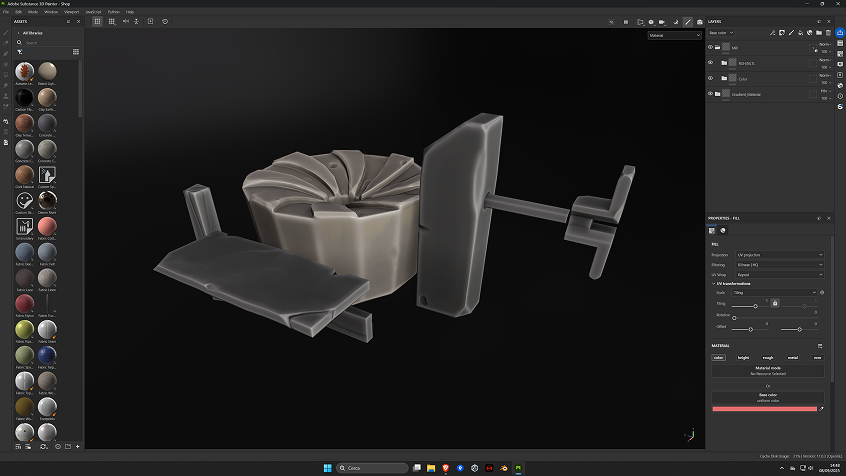Click the assets Search field

[48, 43]
